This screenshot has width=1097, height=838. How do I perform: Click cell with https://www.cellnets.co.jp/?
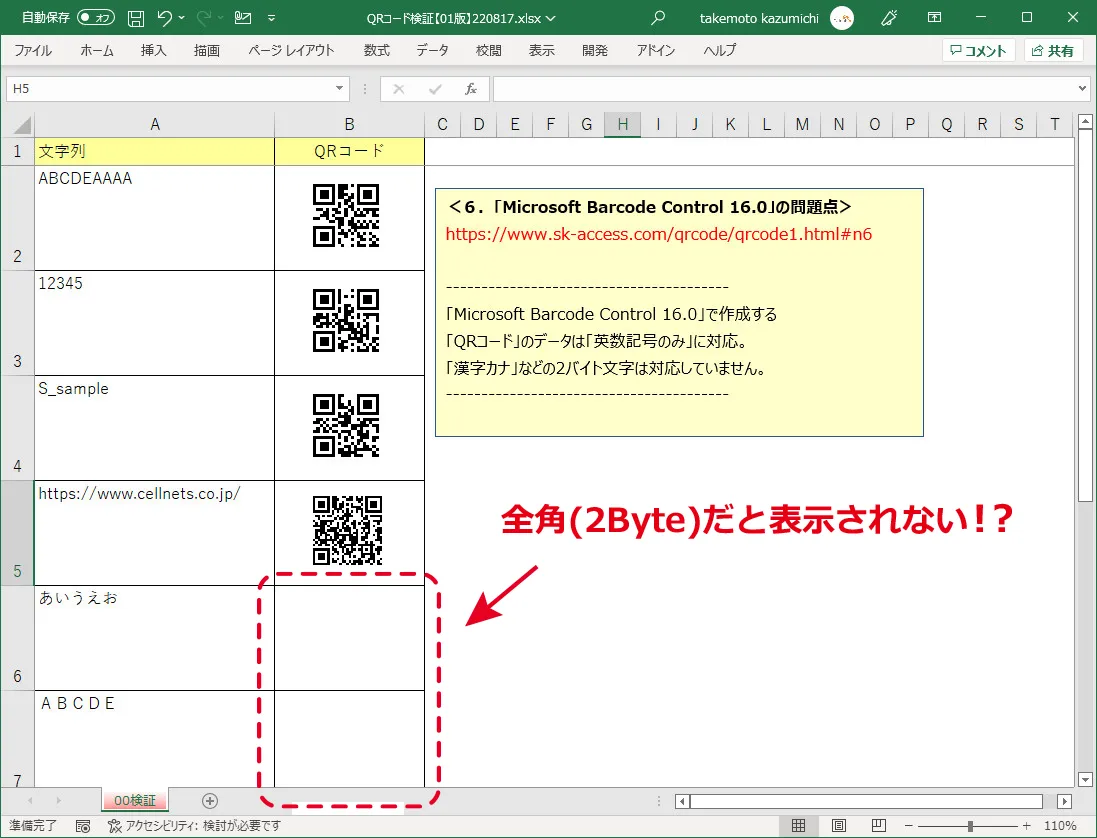point(155,533)
